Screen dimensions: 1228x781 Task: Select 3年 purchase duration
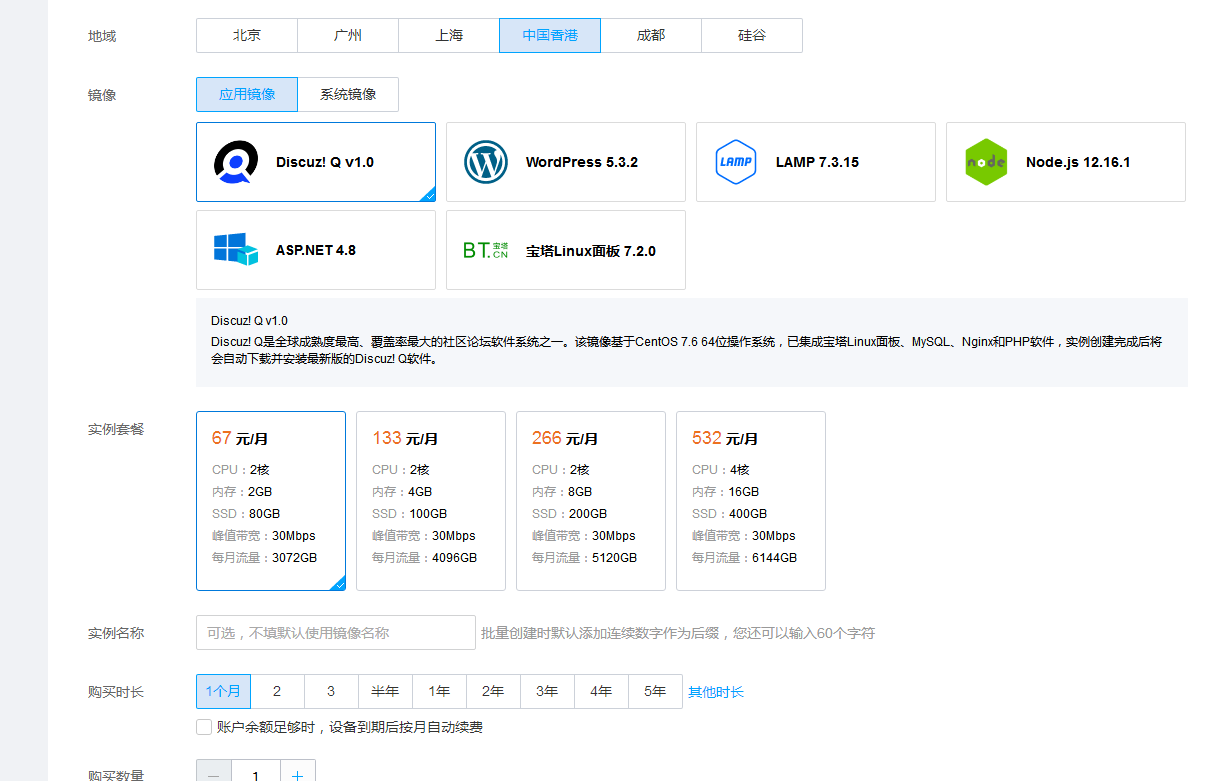click(547, 691)
